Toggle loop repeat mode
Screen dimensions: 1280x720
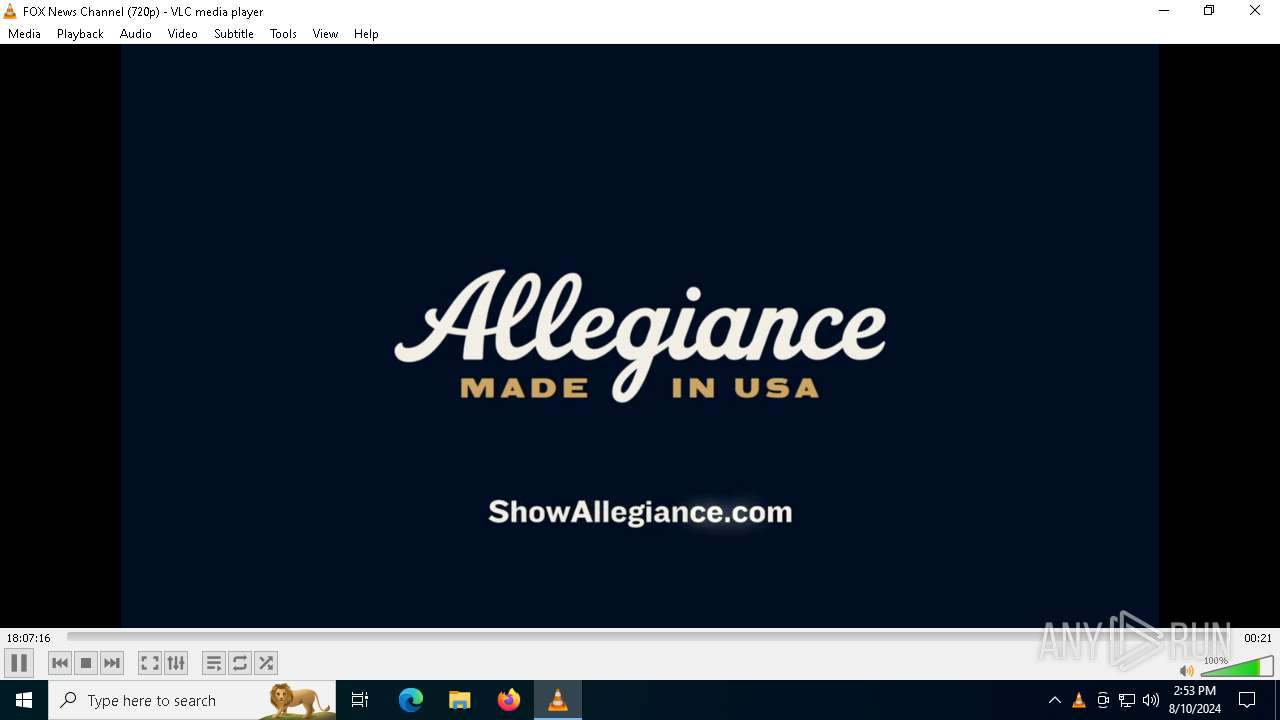(x=240, y=663)
